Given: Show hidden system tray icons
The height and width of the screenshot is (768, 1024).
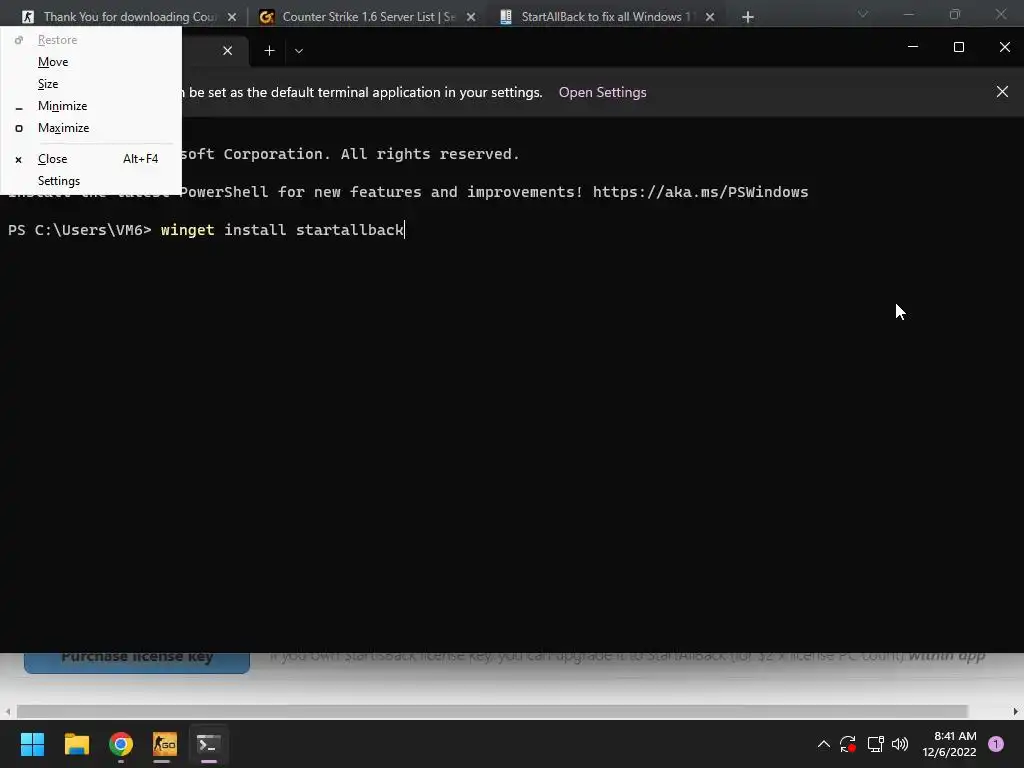Looking at the screenshot, I should click(824, 744).
